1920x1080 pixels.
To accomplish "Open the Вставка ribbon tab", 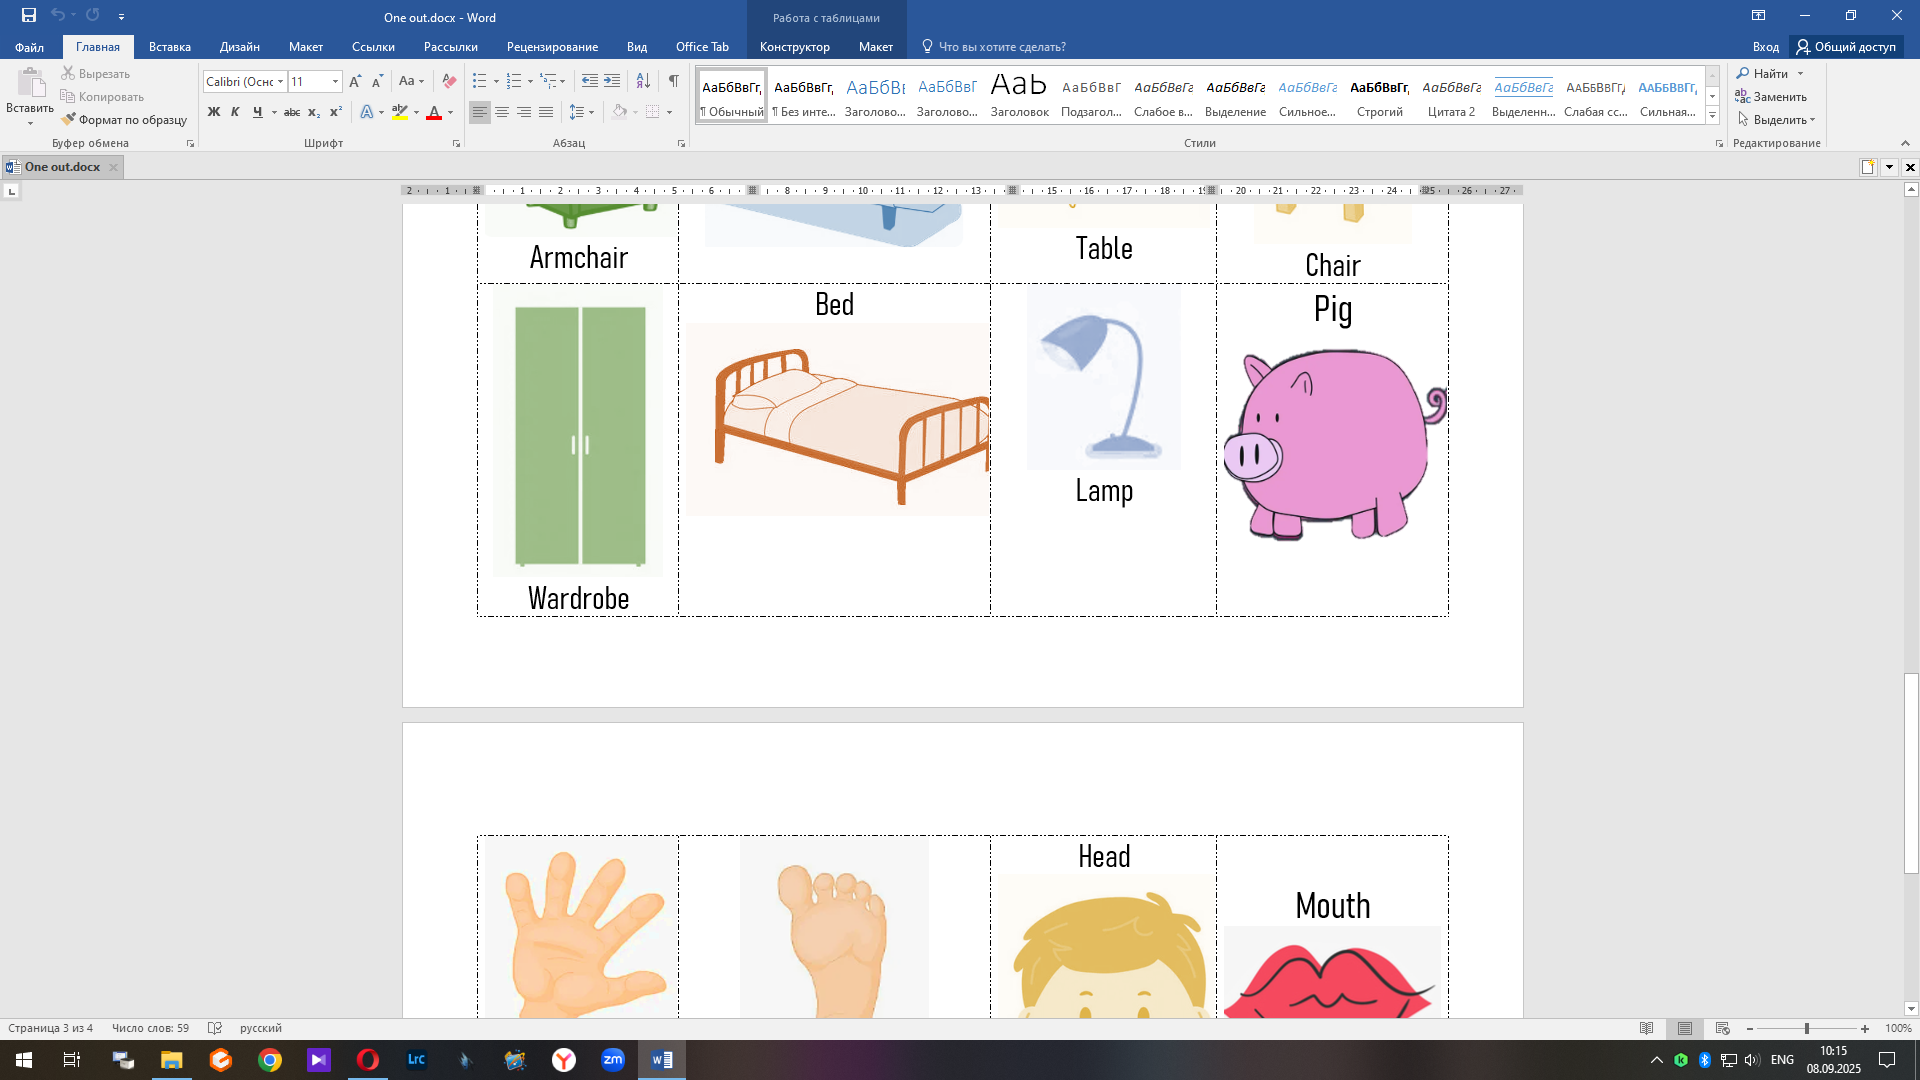I will (x=169, y=46).
